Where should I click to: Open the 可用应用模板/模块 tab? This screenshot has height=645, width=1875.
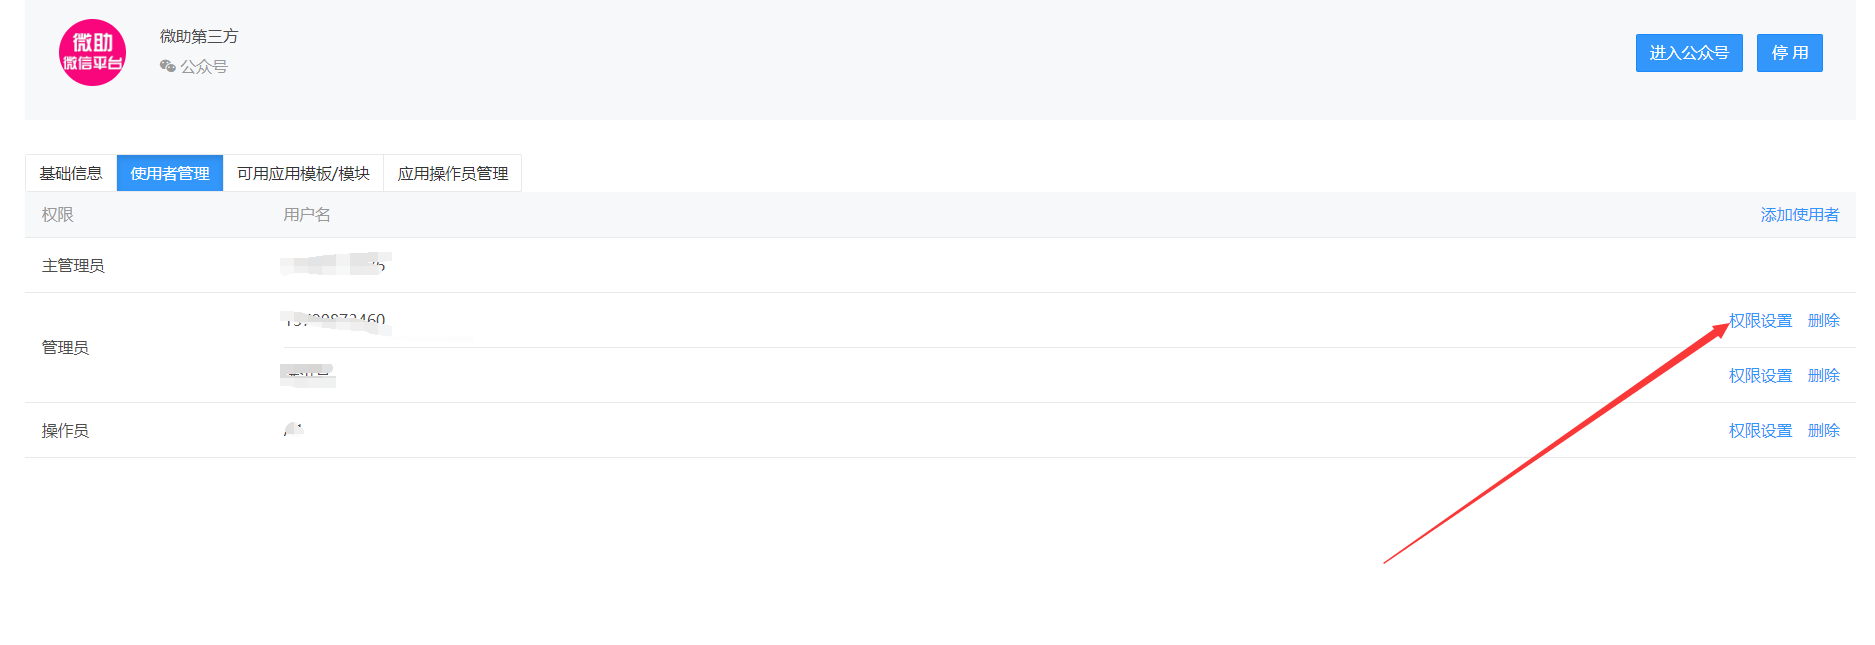click(x=303, y=173)
